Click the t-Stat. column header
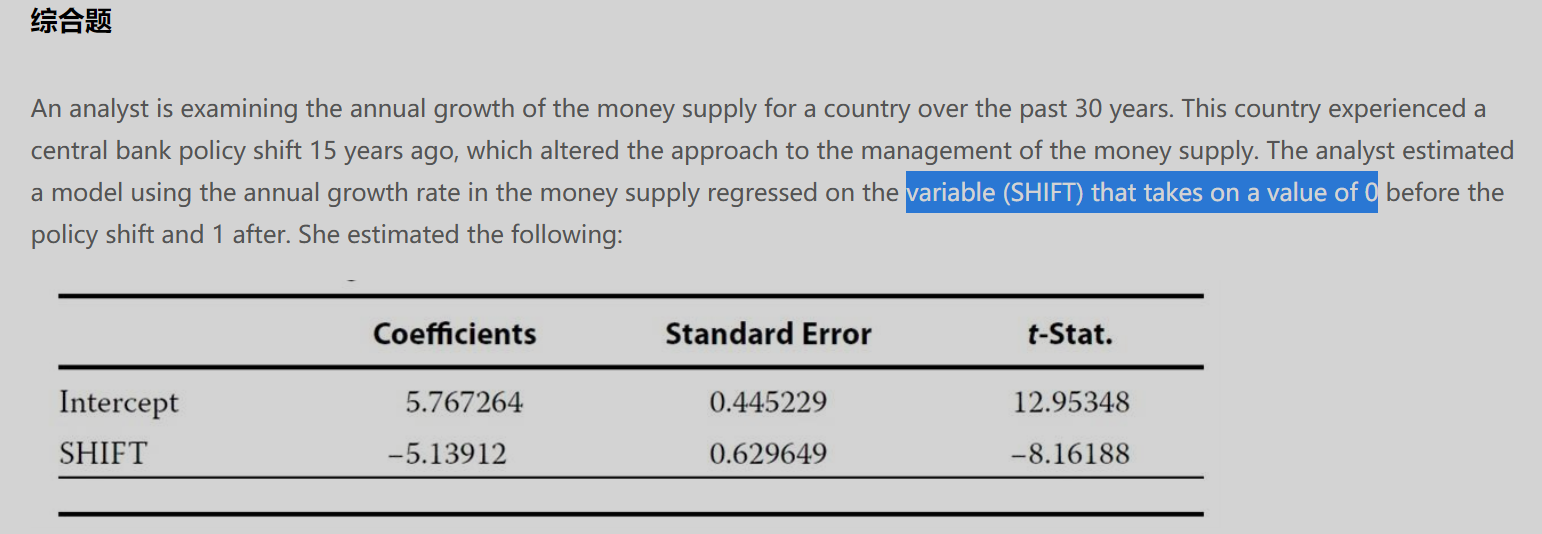The height and width of the screenshot is (534, 1542). (x=1070, y=334)
